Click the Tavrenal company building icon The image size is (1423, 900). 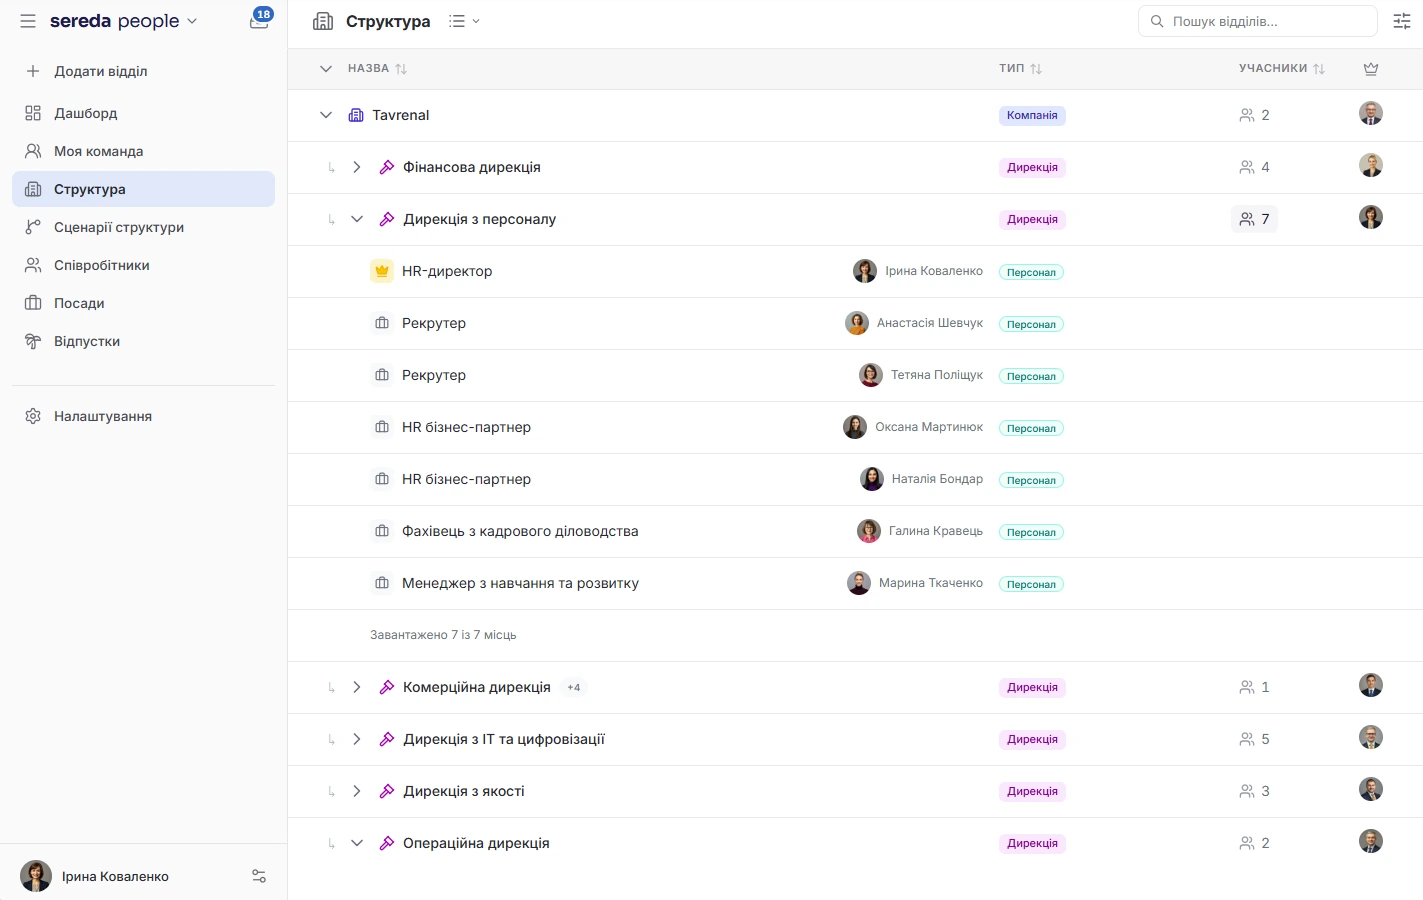(x=356, y=115)
